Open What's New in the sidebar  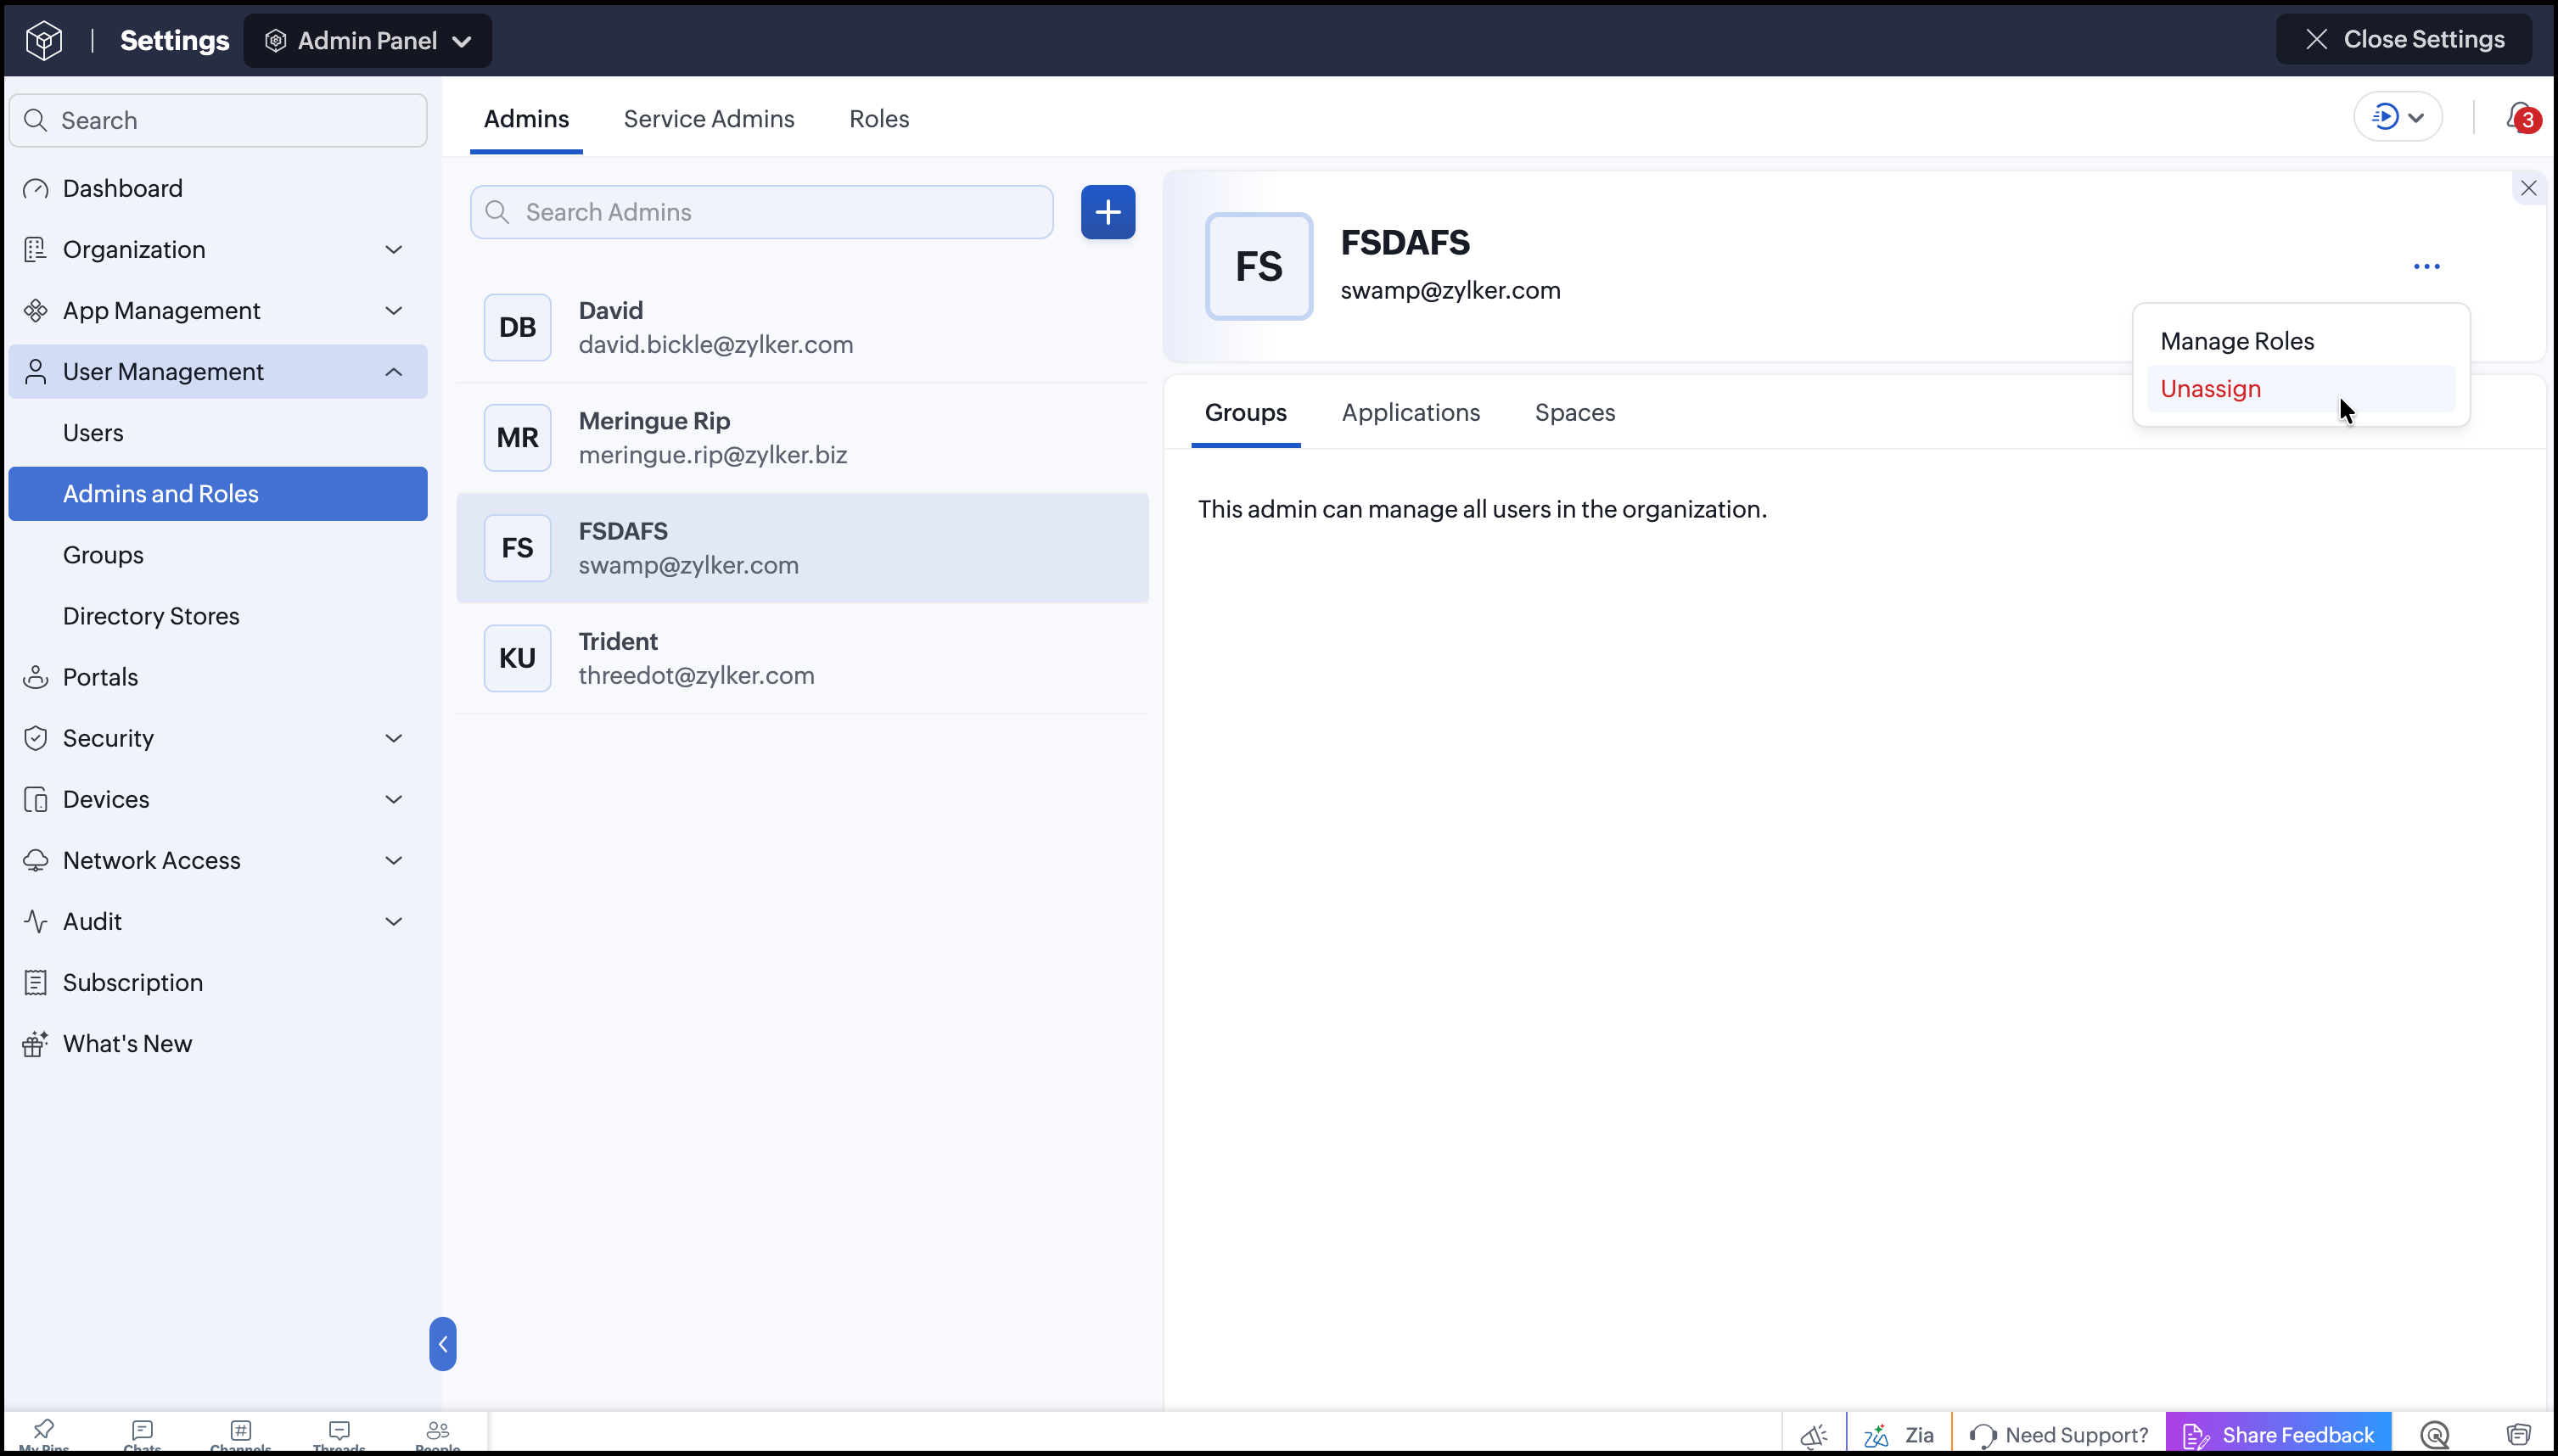pyautogui.click(x=218, y=1043)
